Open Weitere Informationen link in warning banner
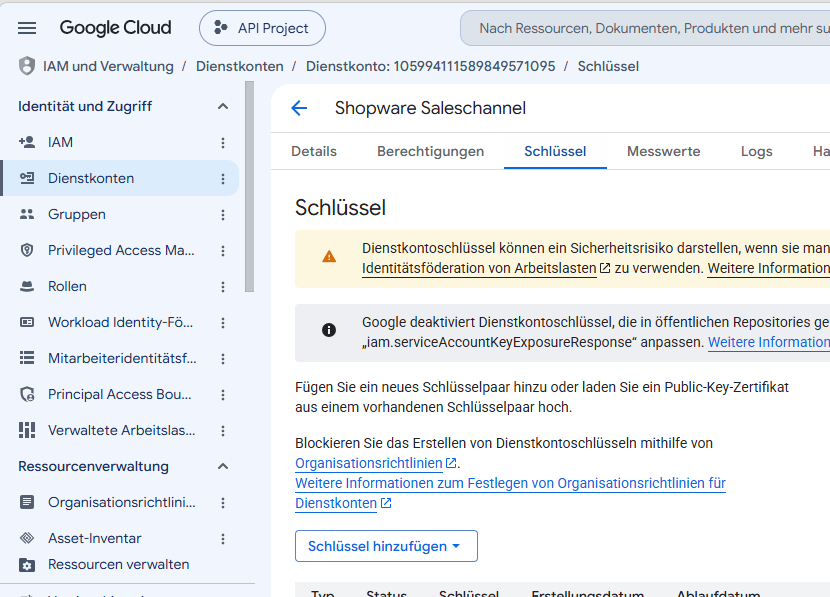Image resolution: width=830 pixels, height=597 pixels. [x=769, y=268]
